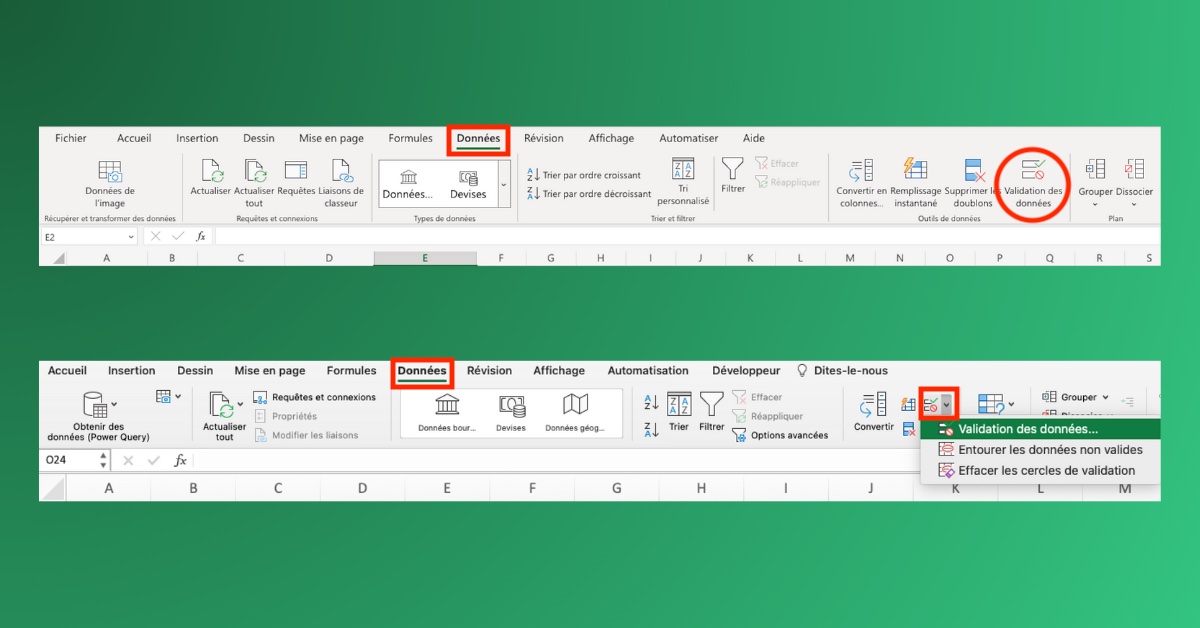Click name box stepper showing O24
Screen dimensions: 1200x628
104,461
